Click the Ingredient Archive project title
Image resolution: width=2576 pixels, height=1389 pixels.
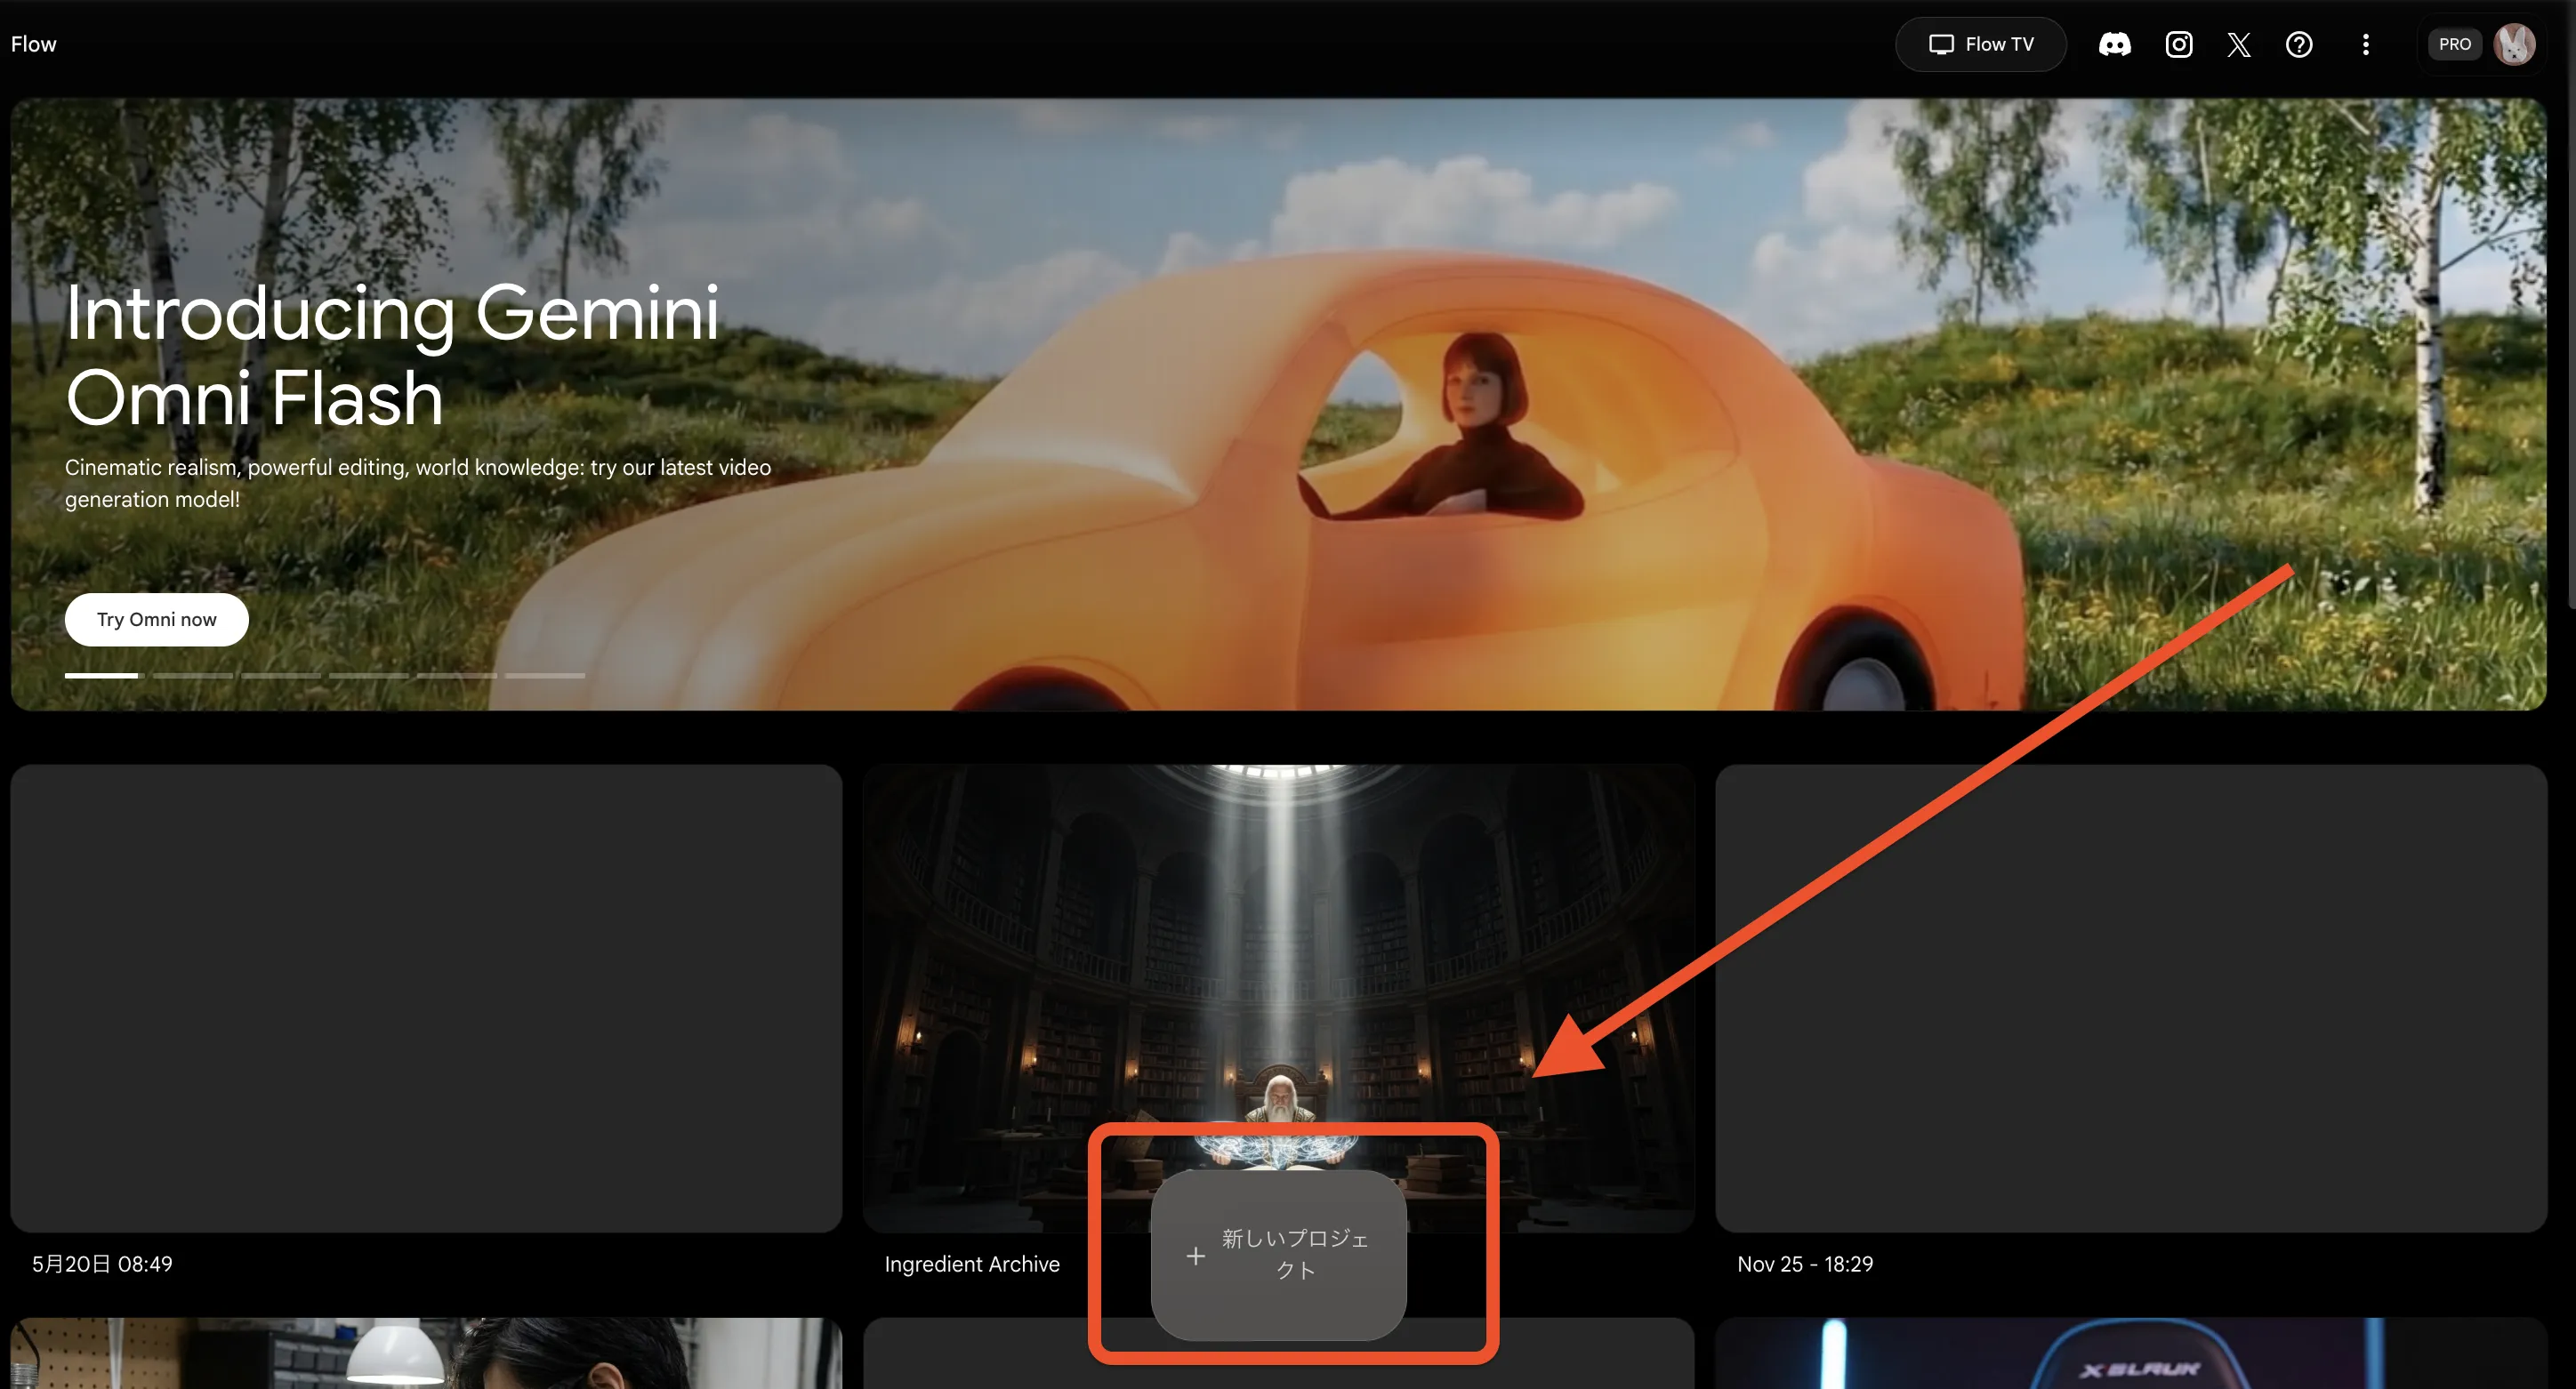point(972,1264)
